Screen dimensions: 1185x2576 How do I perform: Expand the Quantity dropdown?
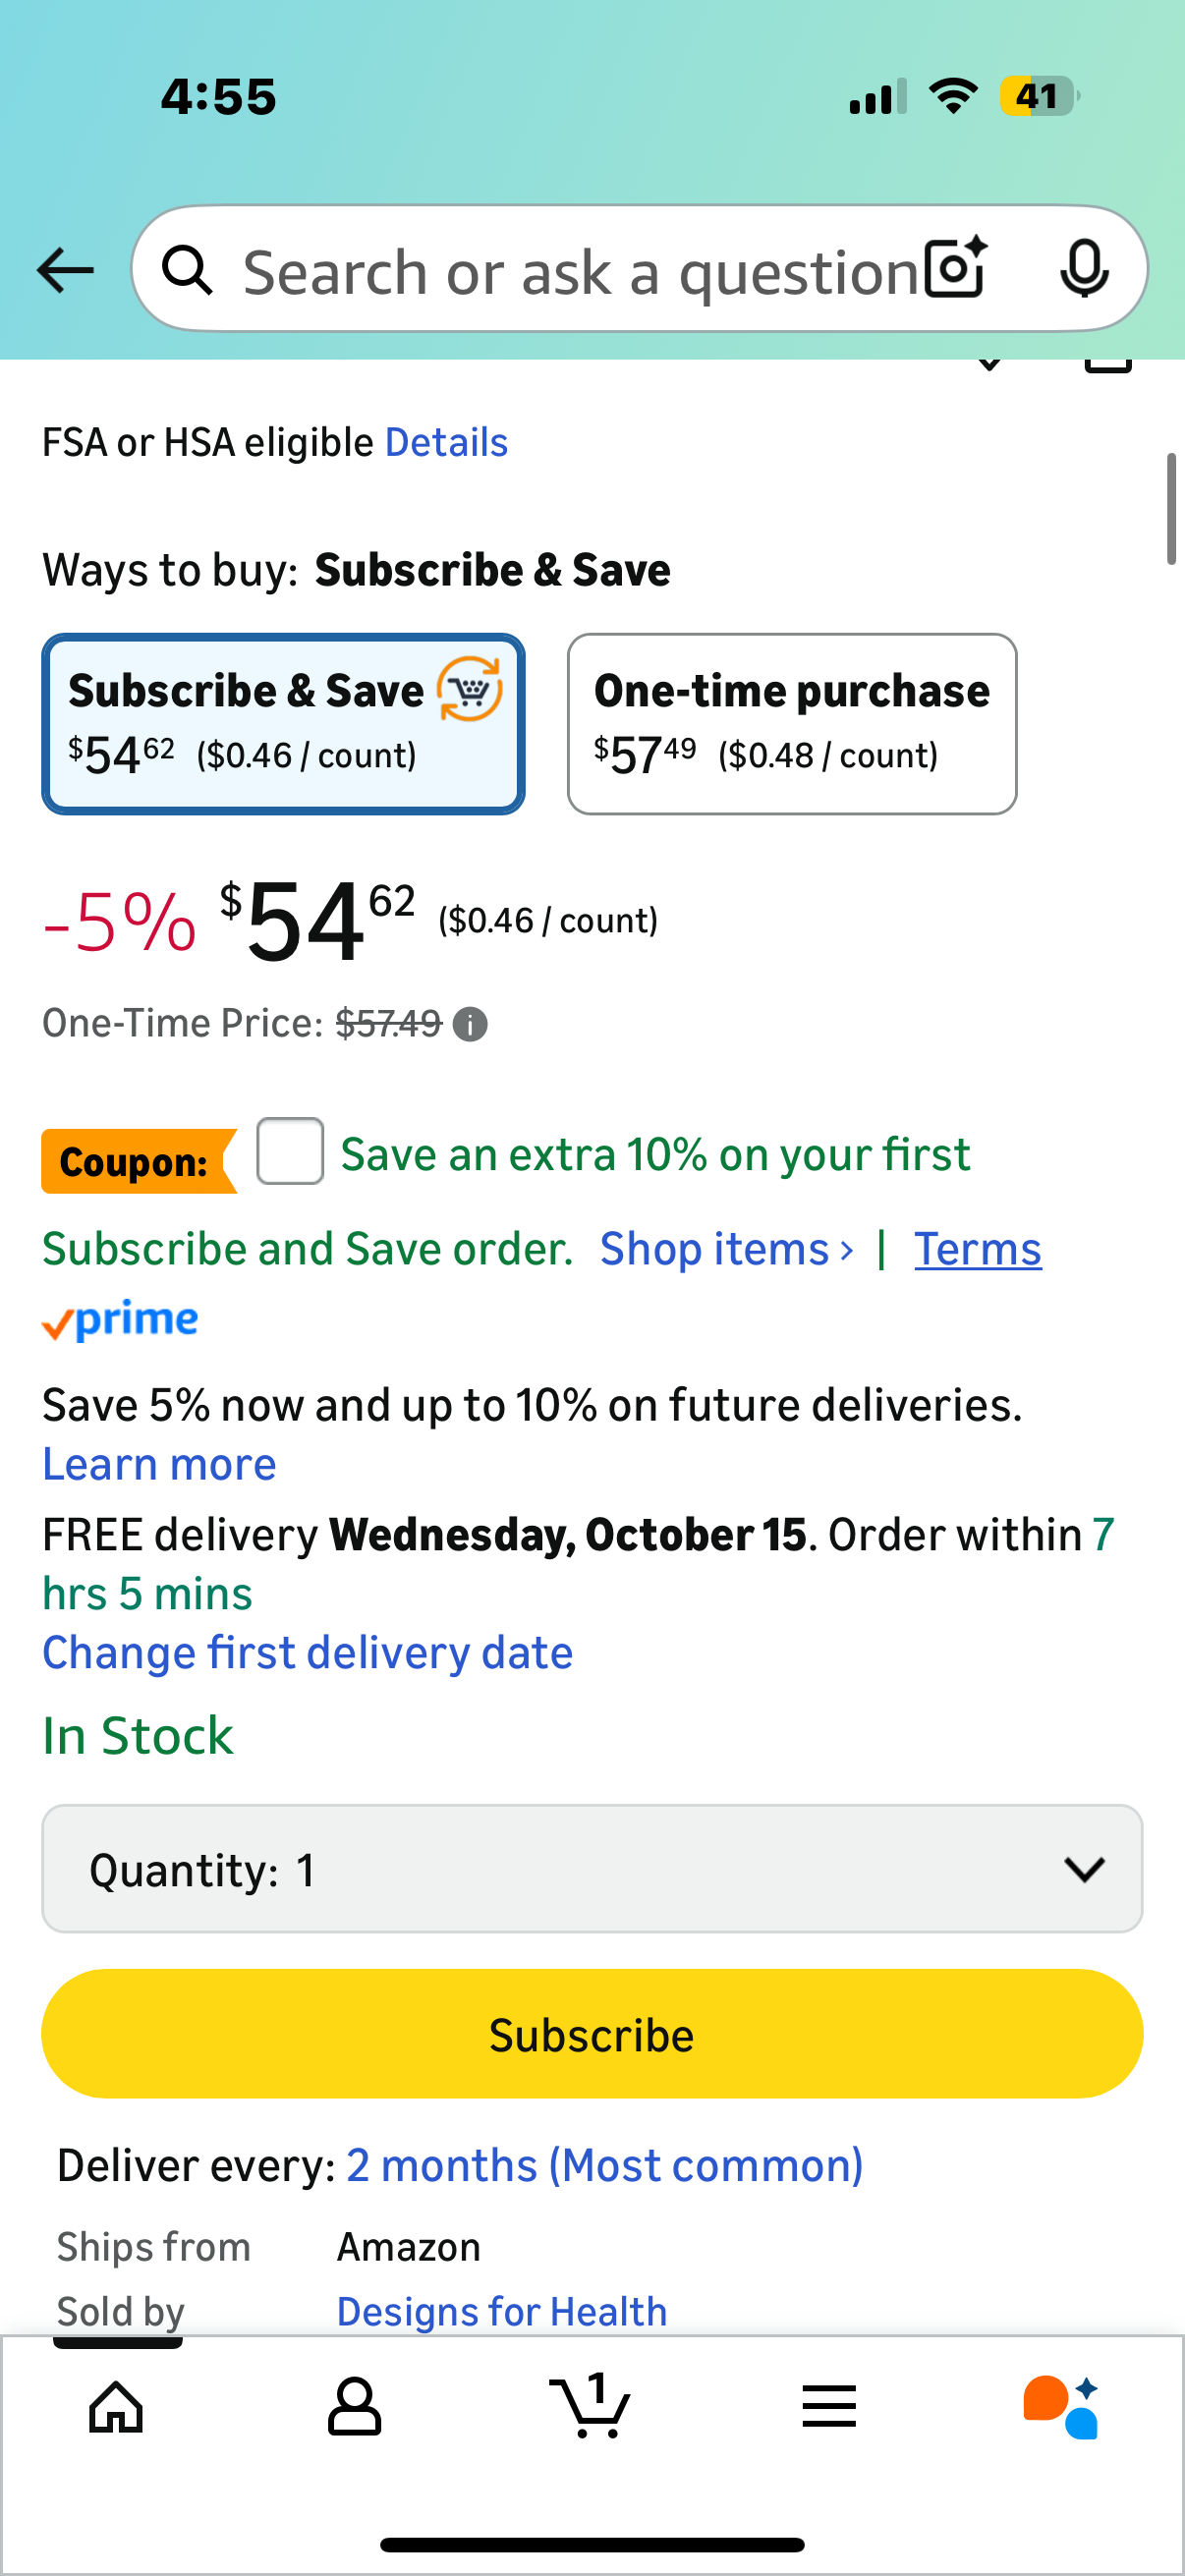coord(592,1869)
